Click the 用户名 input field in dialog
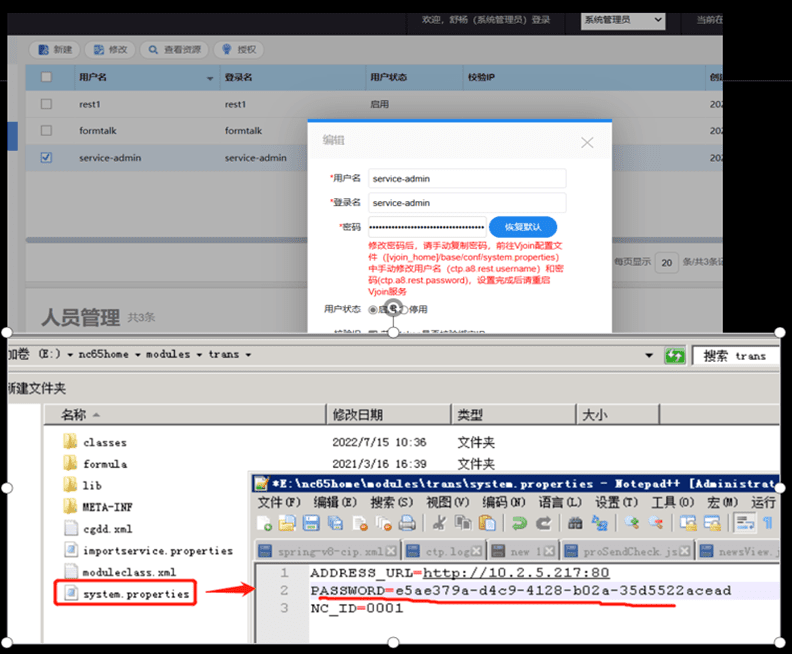The width and height of the screenshot is (792, 654). pos(467,178)
